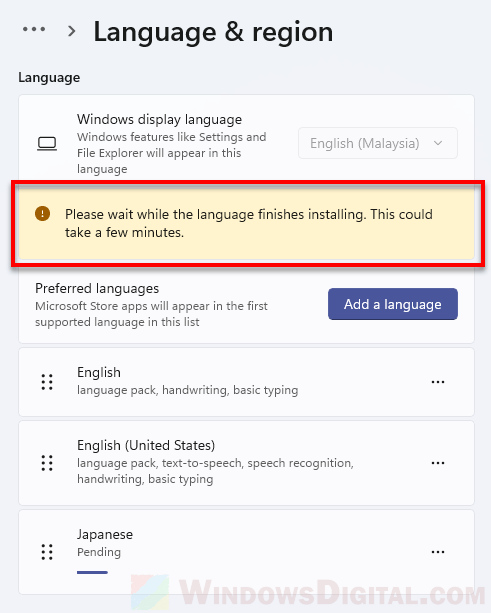Click the Windows features like Settings description
Viewport: 491px width, 613px height.
172,153
